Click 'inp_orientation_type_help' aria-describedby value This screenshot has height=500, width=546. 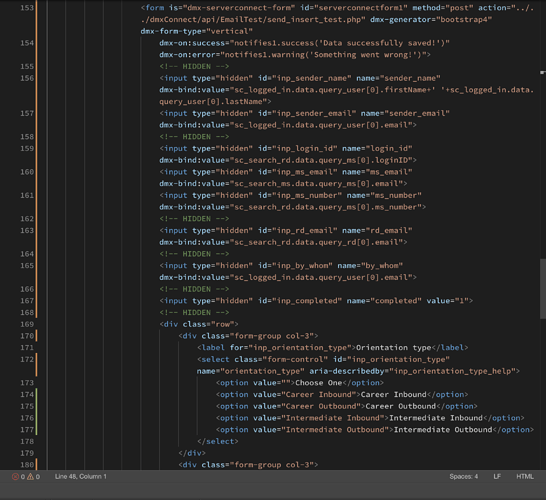452,372
